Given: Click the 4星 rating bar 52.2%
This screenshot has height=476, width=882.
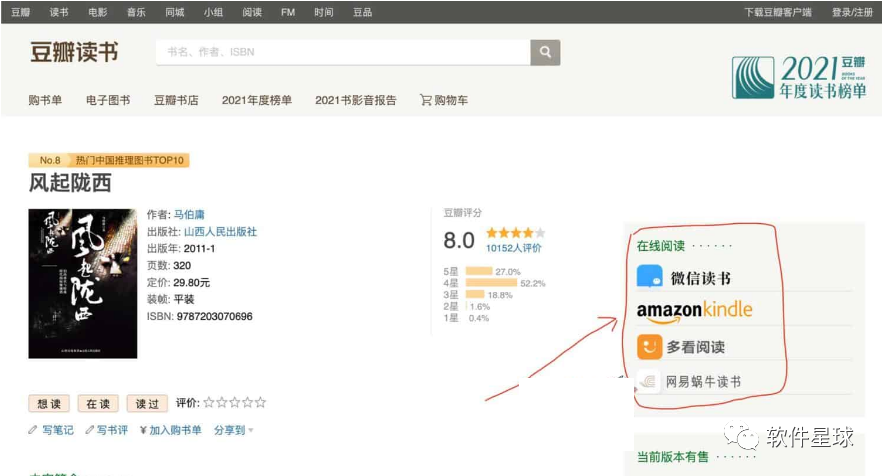Looking at the screenshot, I should click(491, 283).
